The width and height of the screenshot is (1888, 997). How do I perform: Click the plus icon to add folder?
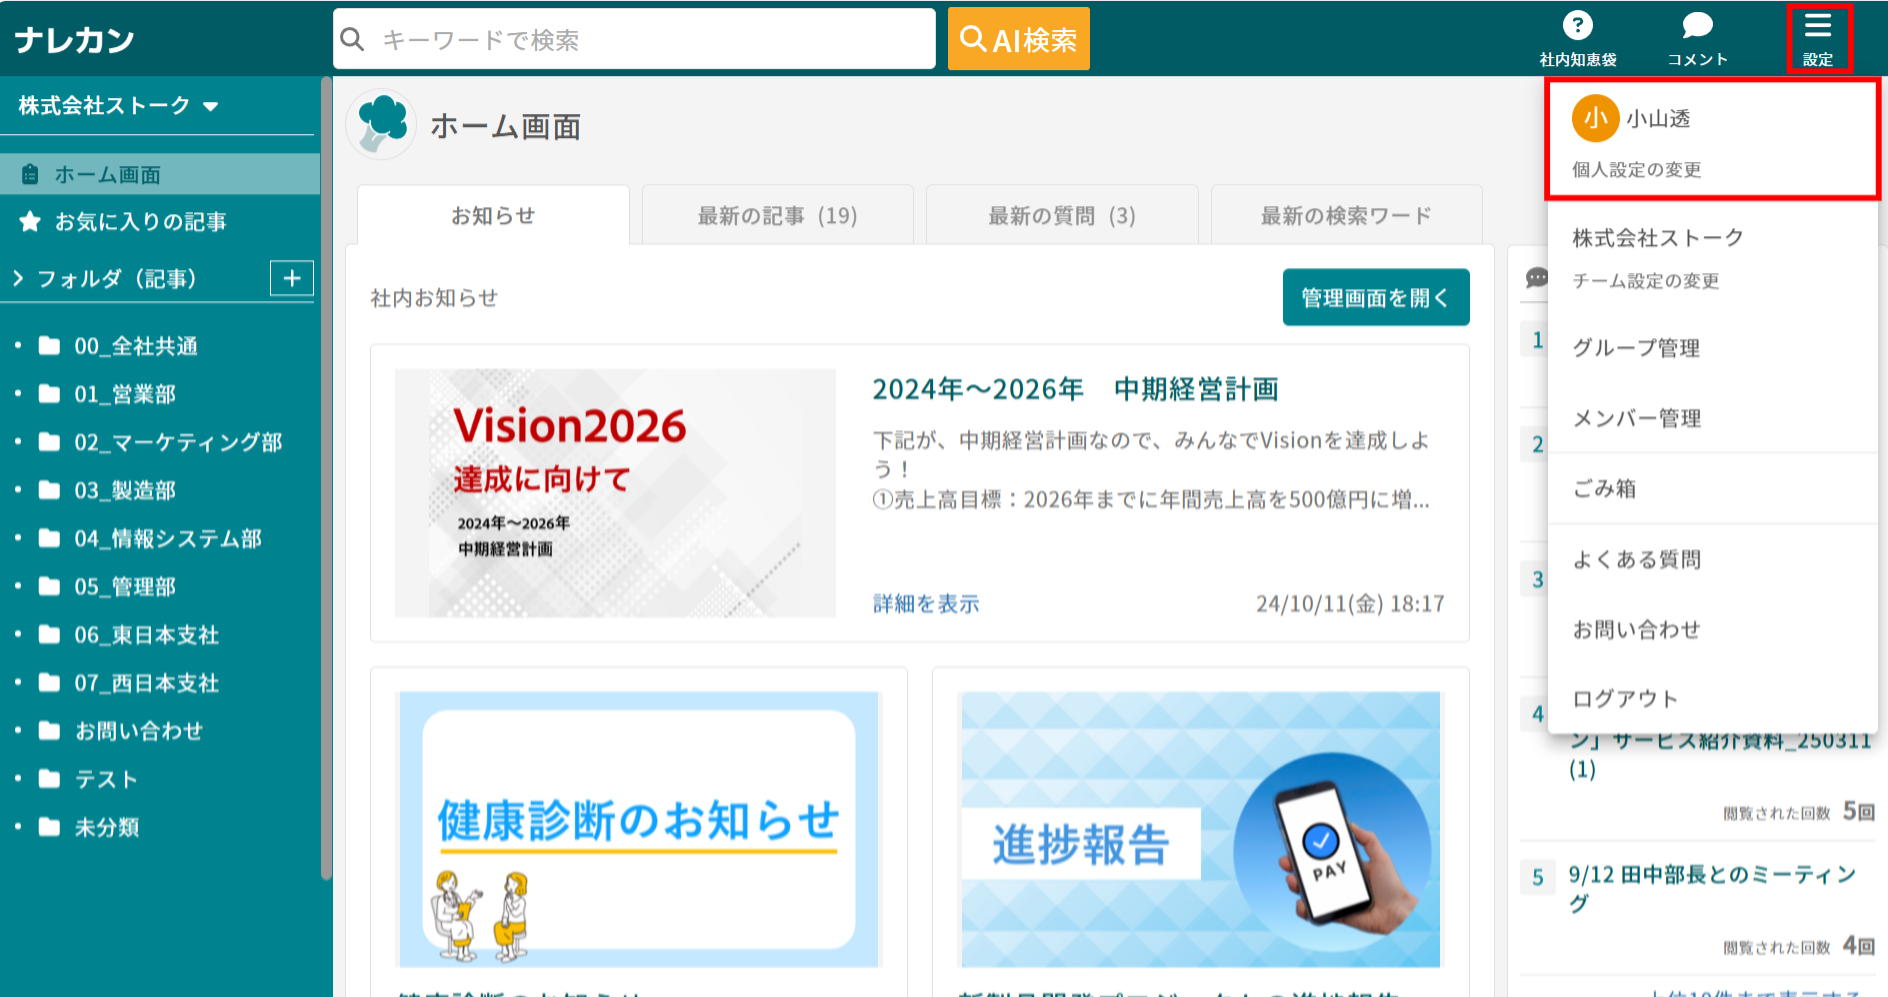(291, 278)
